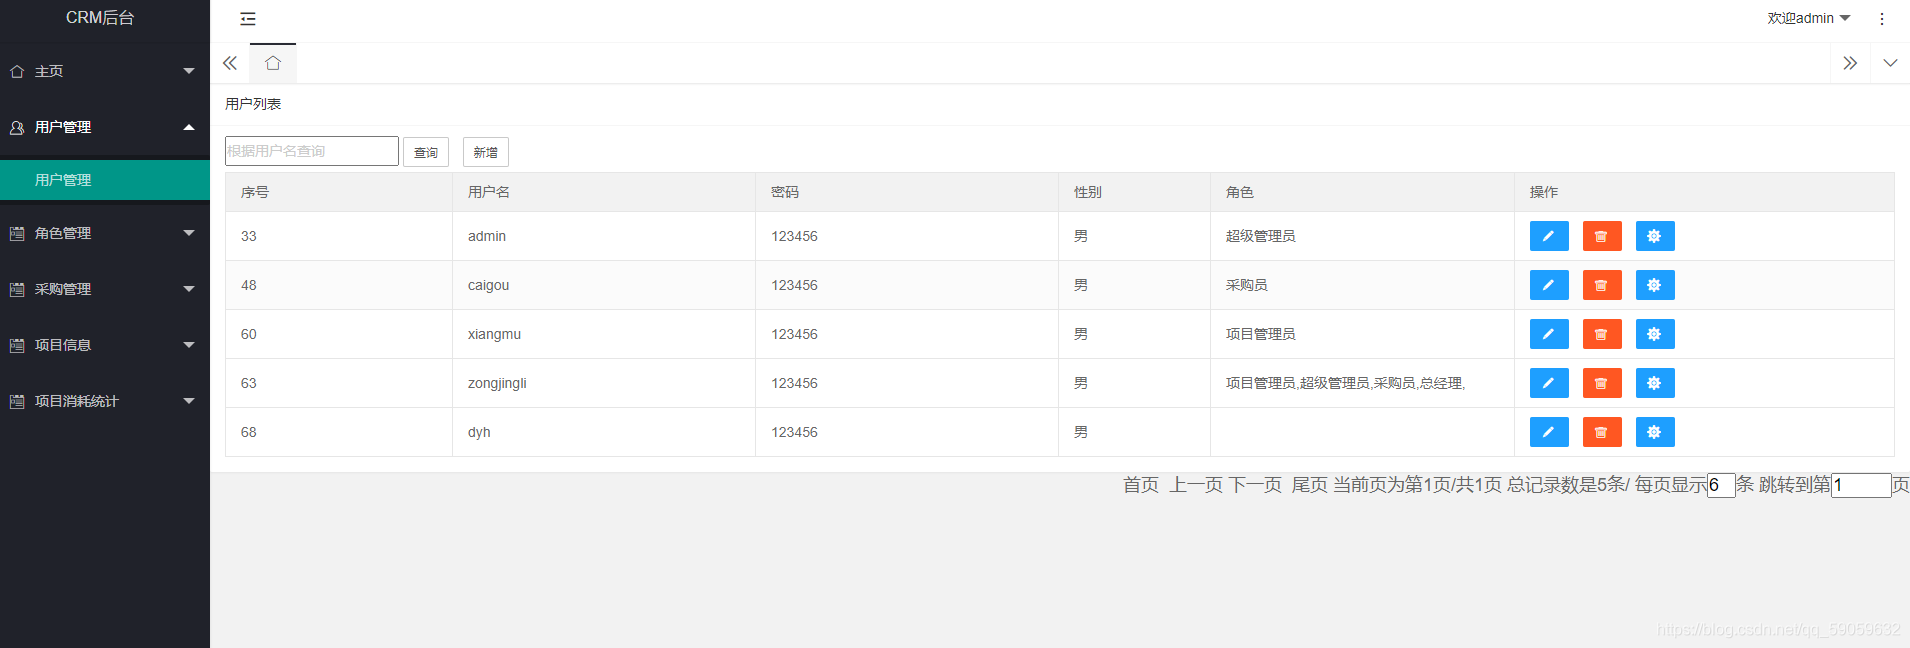The width and height of the screenshot is (1910, 648).
Task: Click the 查询 search button
Action: point(426,152)
